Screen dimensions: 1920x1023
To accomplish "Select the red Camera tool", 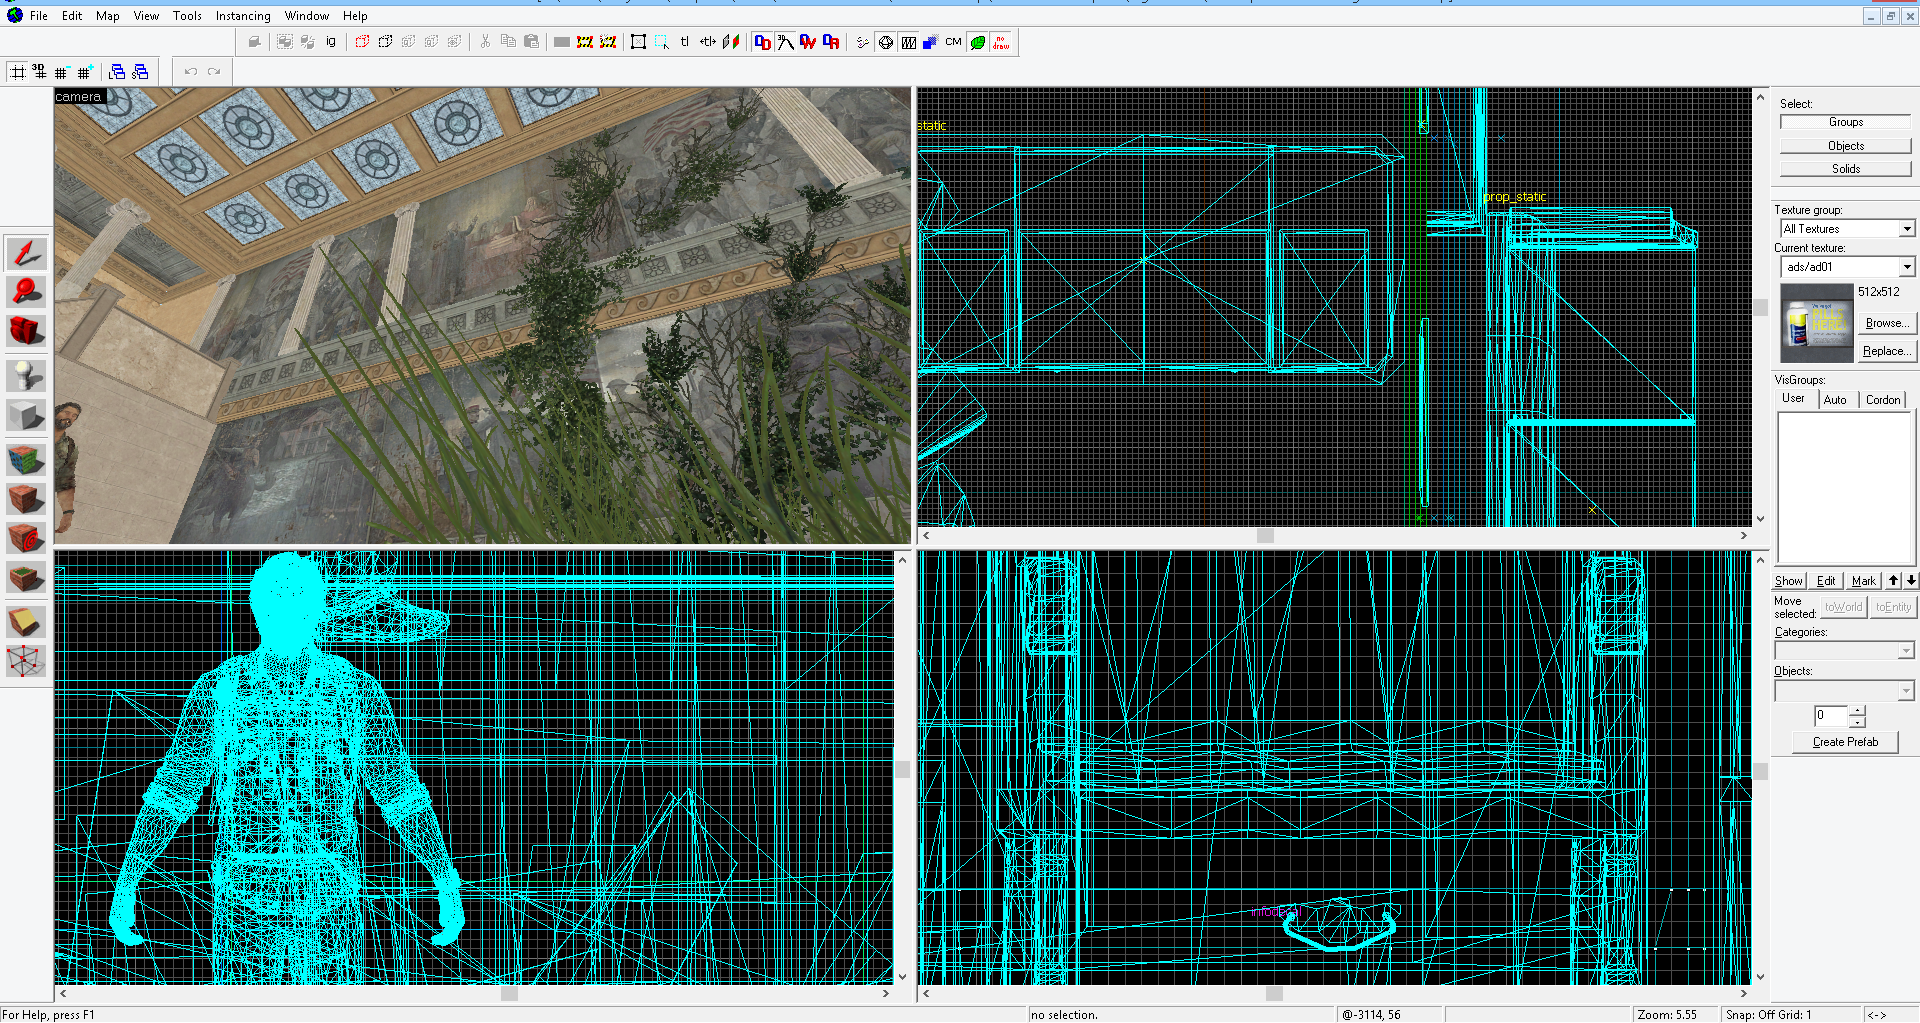I will pos(26,330).
